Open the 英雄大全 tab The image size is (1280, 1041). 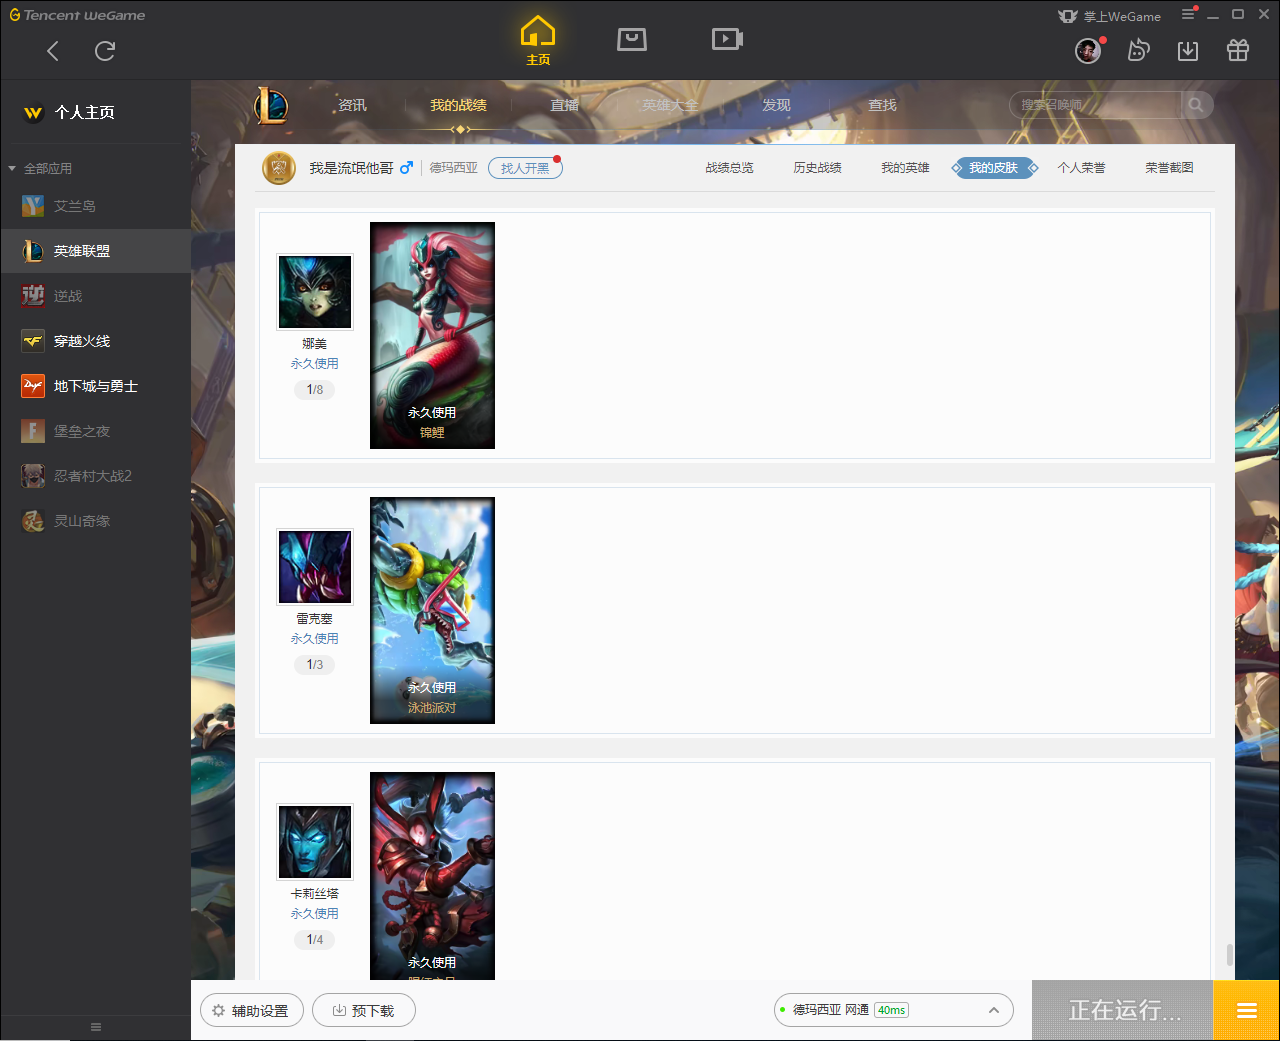(670, 105)
